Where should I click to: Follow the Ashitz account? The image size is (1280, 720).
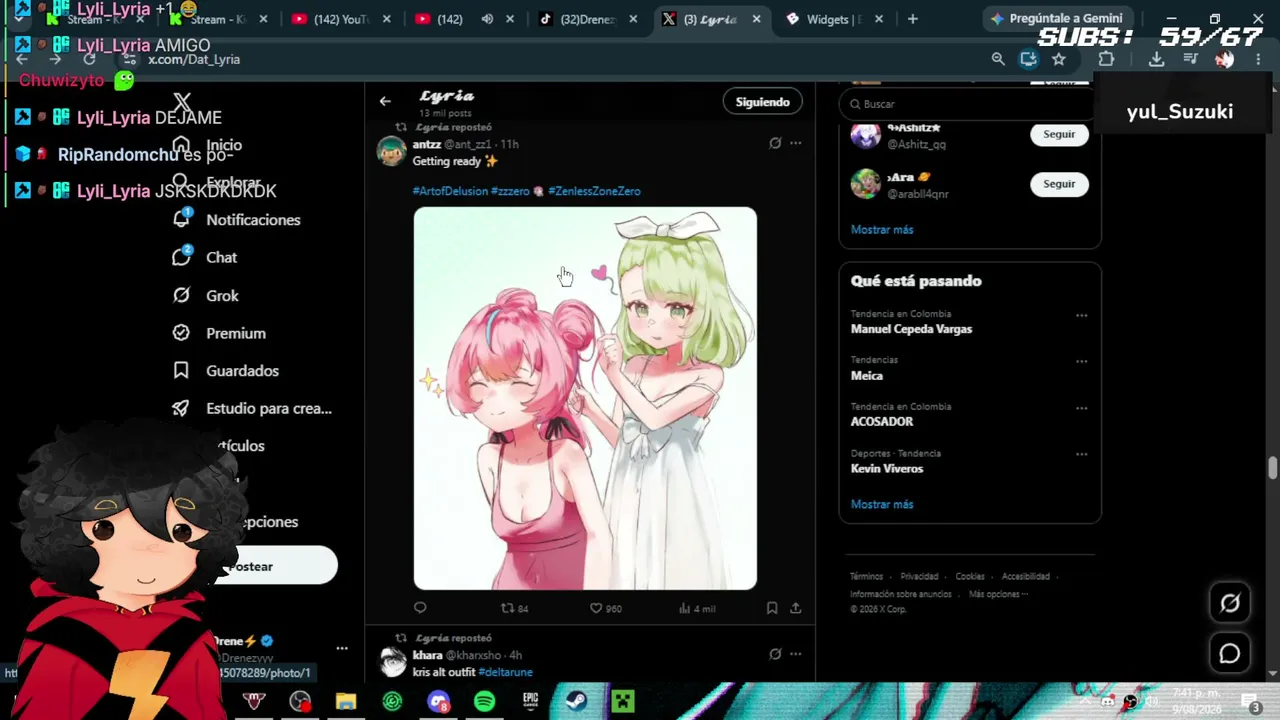[x=1059, y=134]
